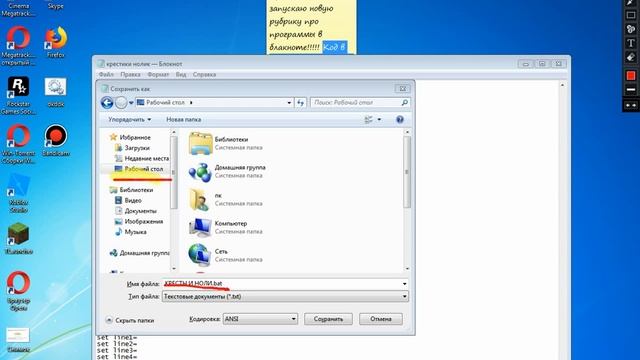Close the 'Сохранить как' dialog
This screenshot has width=640, height=360.
[x=402, y=89]
